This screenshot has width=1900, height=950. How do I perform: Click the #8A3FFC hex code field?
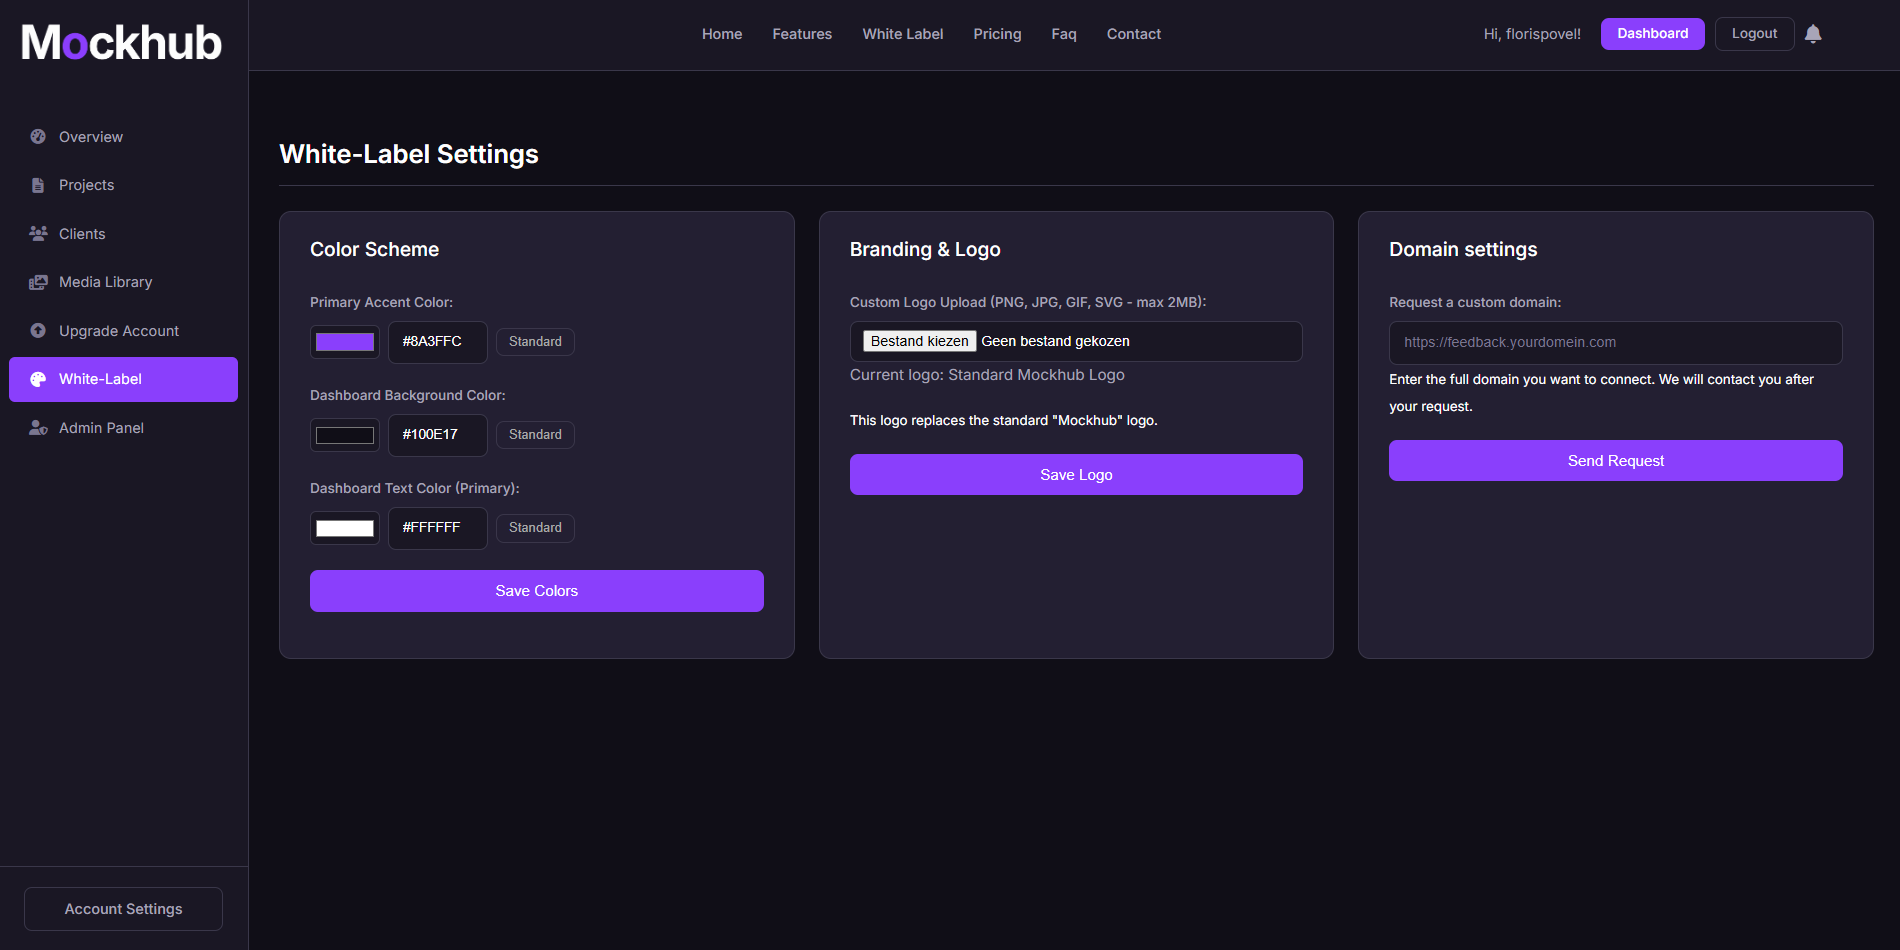(x=437, y=342)
